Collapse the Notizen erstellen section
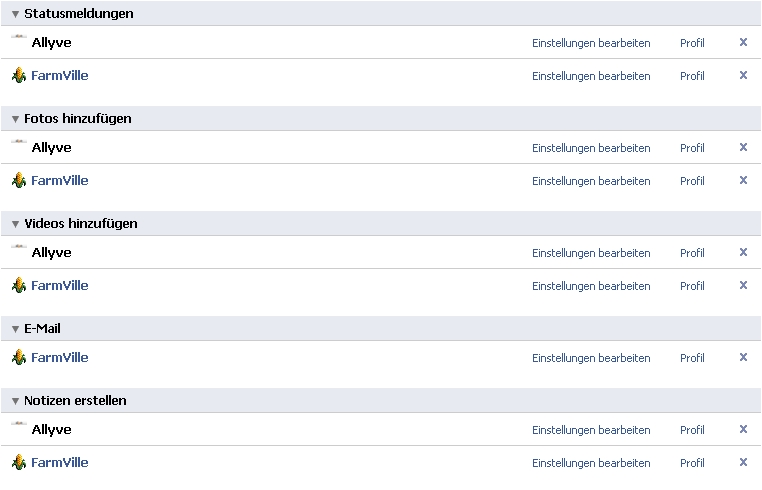 tap(15, 401)
